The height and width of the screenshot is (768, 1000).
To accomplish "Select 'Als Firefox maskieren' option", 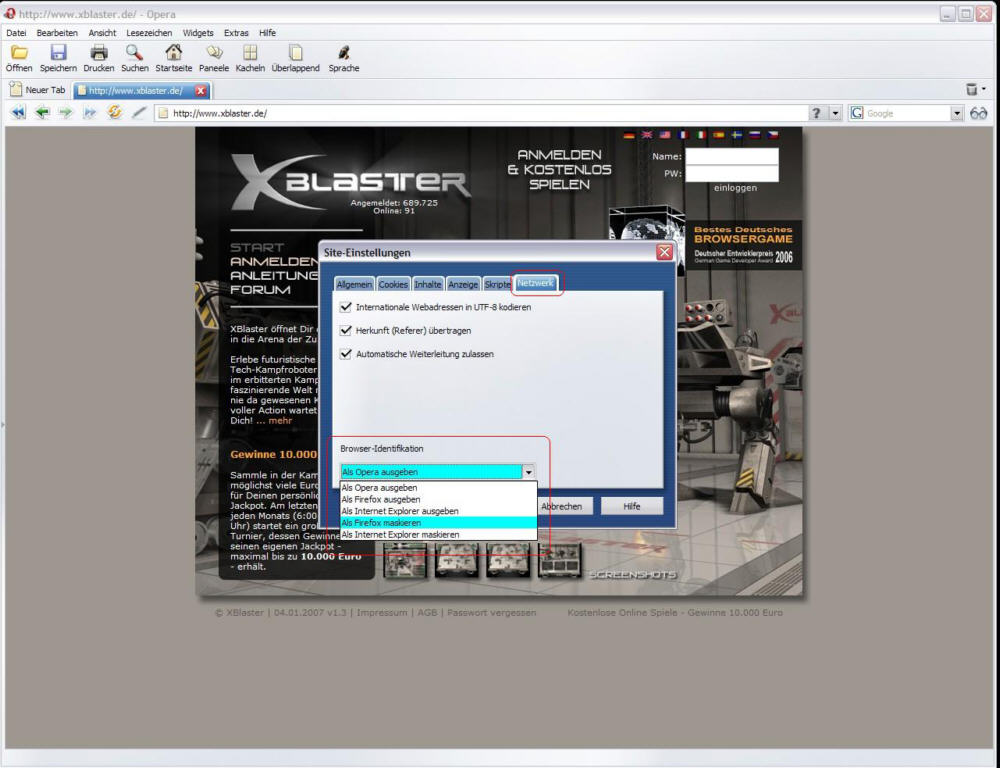I will click(x=439, y=523).
